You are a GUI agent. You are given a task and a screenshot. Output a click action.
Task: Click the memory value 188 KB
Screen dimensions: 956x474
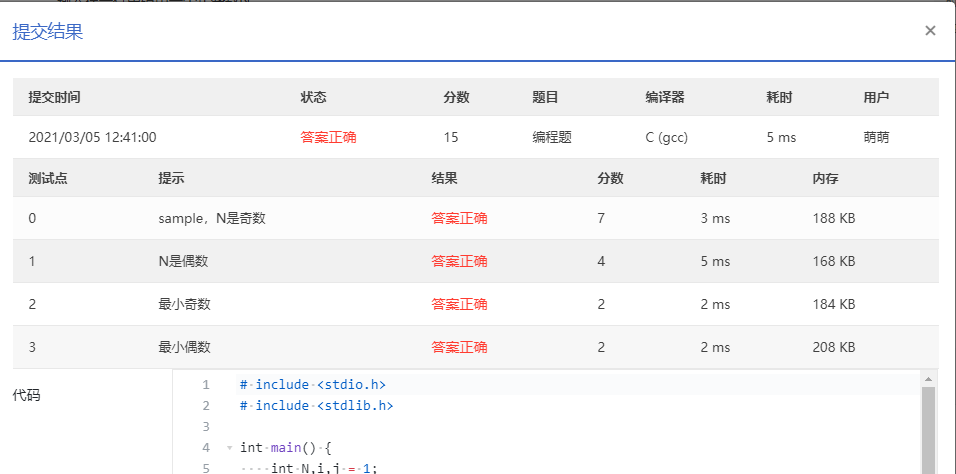[x=834, y=218]
